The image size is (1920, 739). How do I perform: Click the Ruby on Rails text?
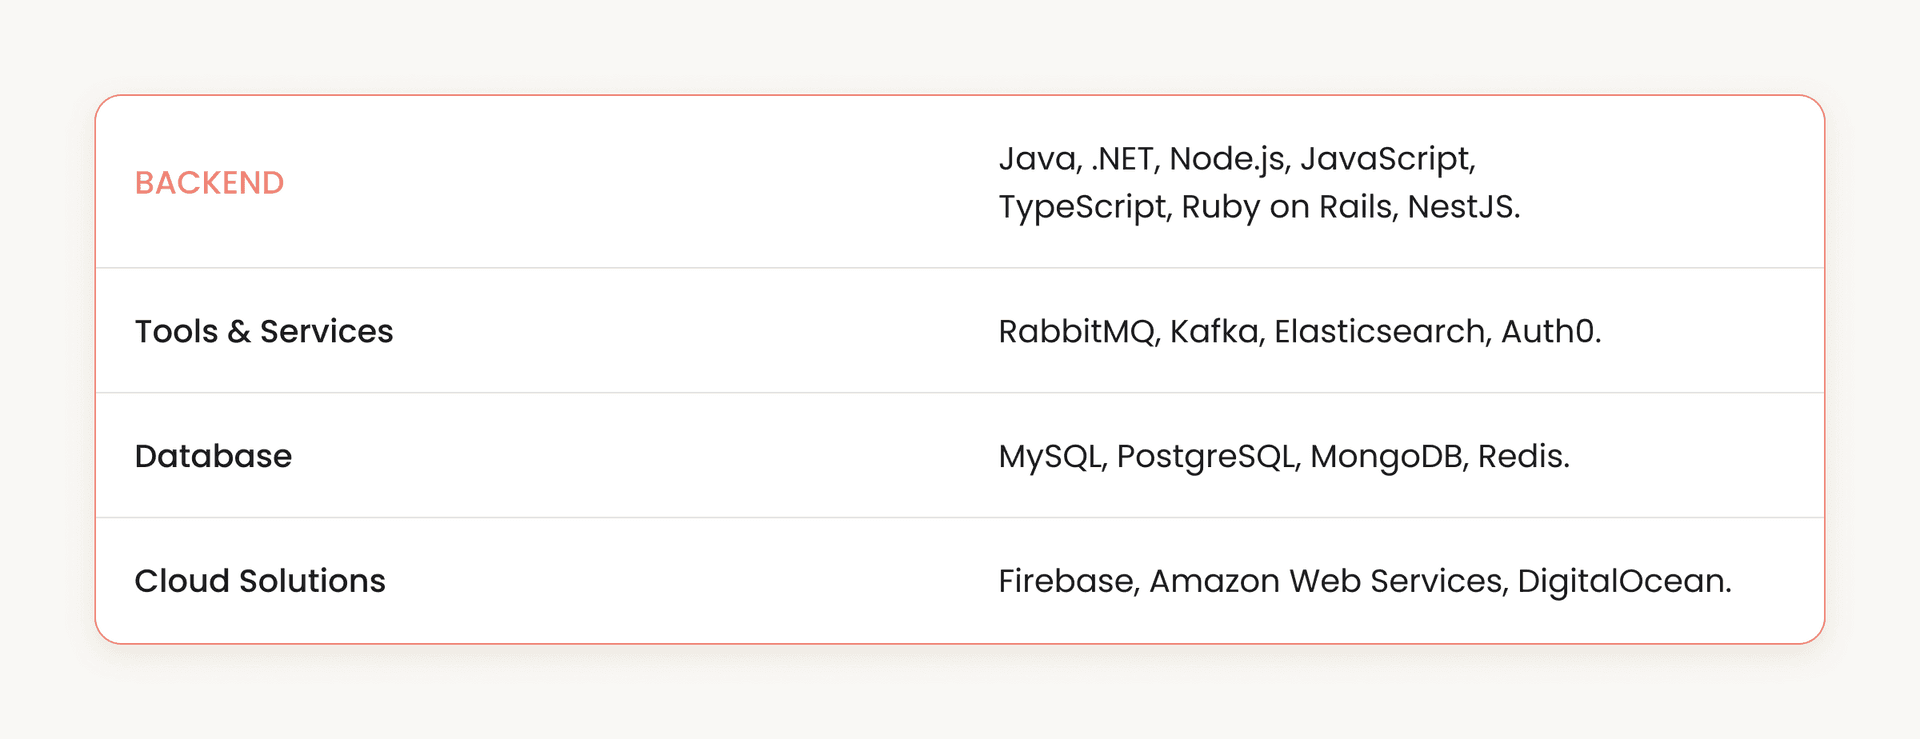(1286, 207)
